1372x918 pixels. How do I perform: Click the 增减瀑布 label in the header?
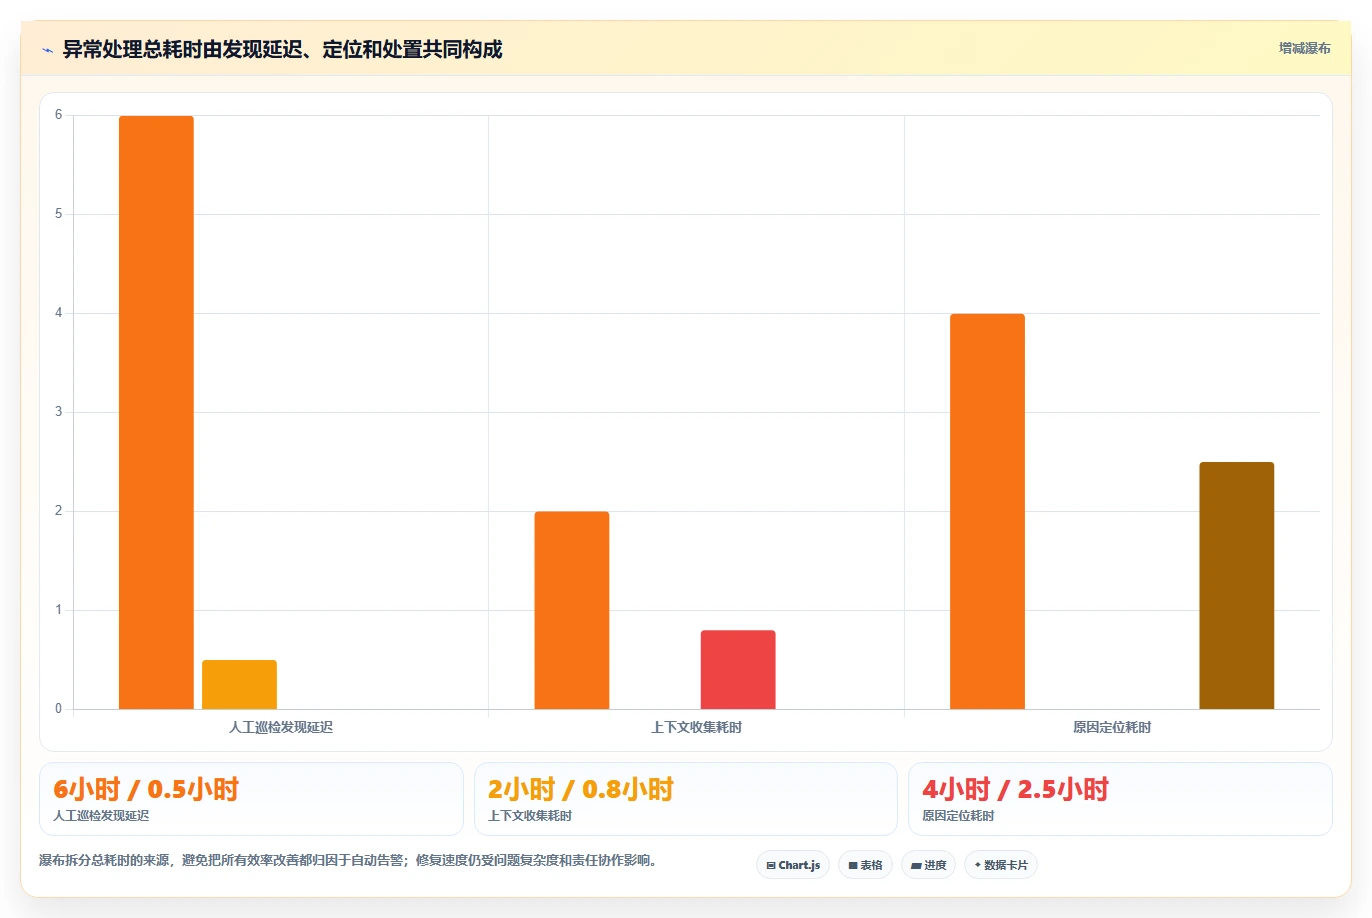(x=1304, y=48)
